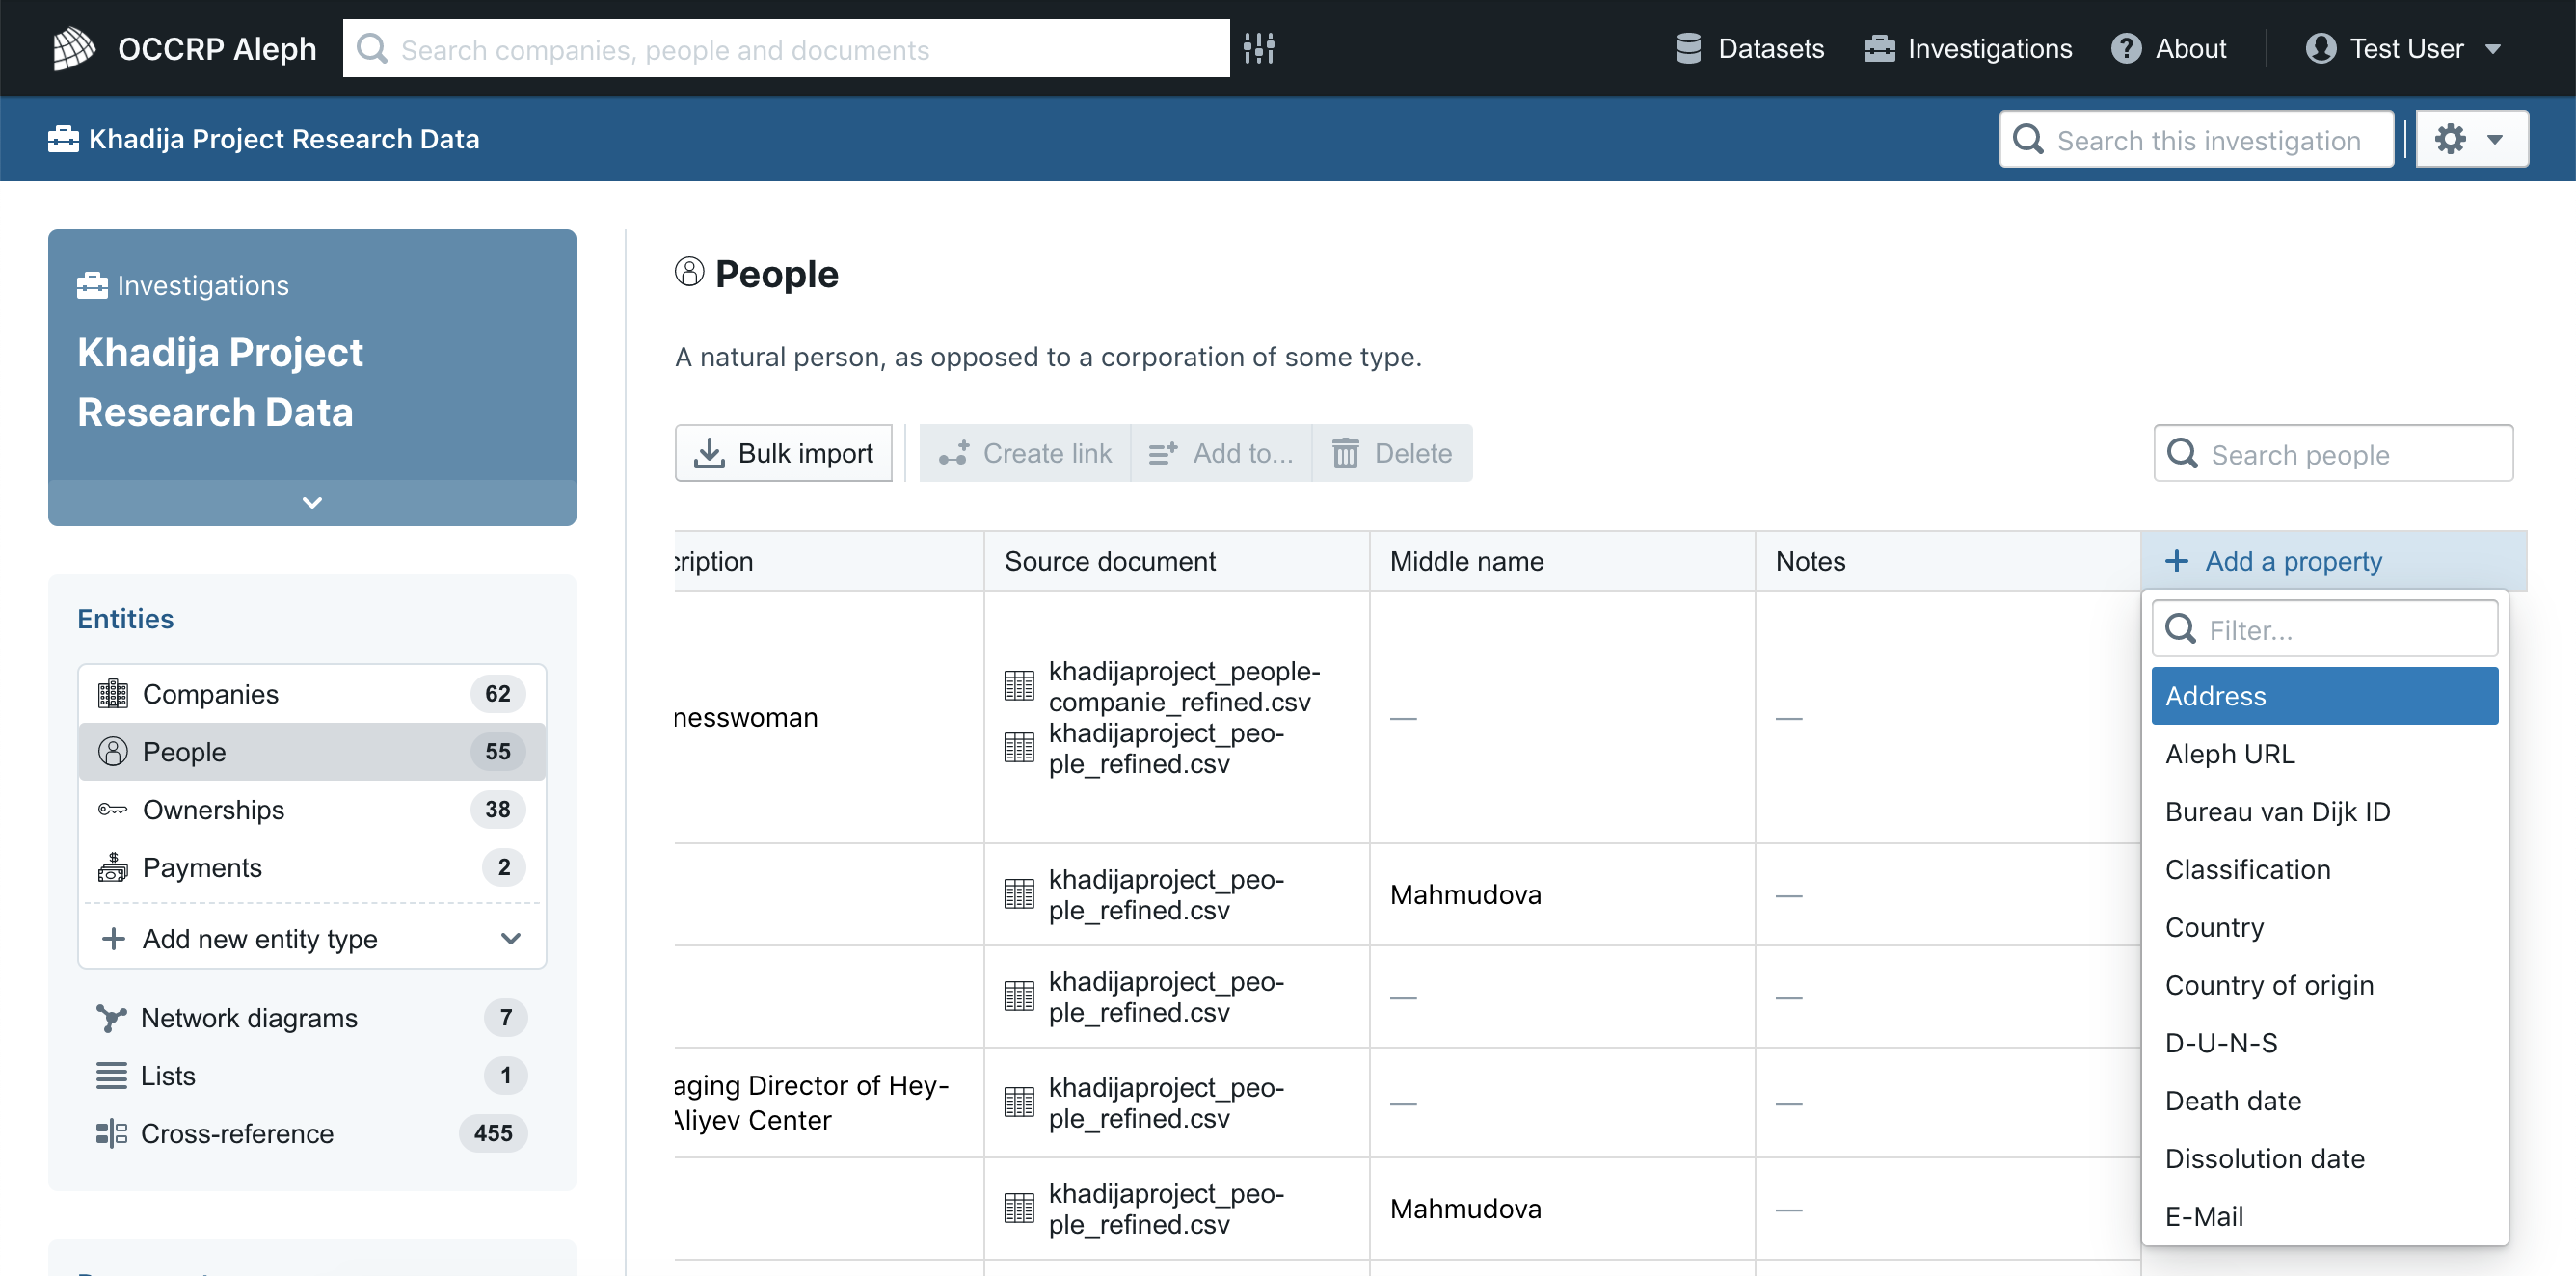Click the magnifier icon in Search people

pos(2182,454)
